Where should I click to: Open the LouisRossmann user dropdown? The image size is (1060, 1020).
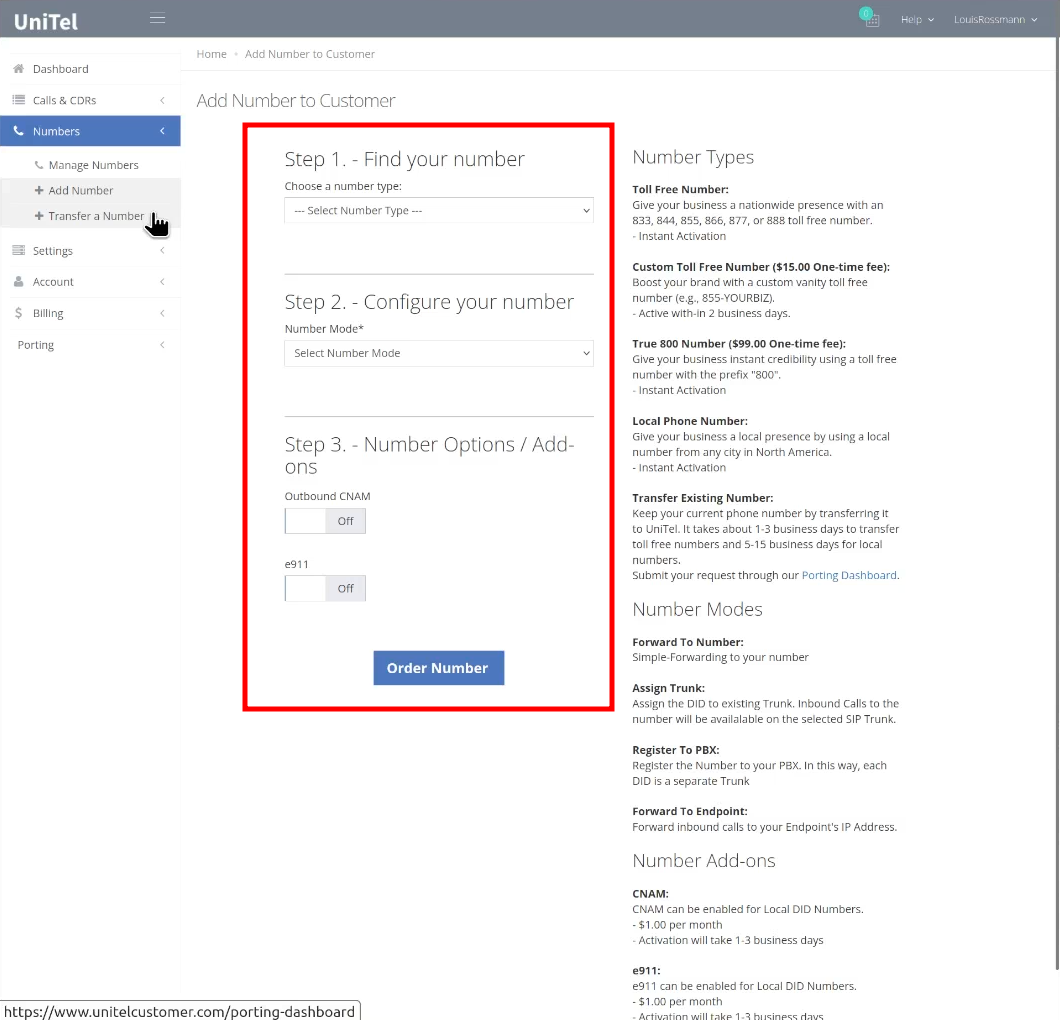coord(995,19)
